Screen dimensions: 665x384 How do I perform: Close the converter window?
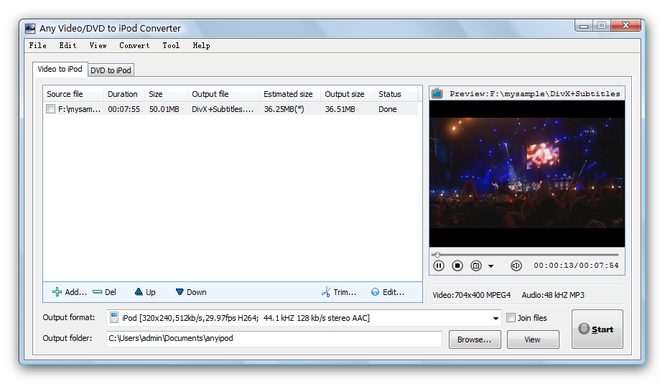click(x=626, y=25)
